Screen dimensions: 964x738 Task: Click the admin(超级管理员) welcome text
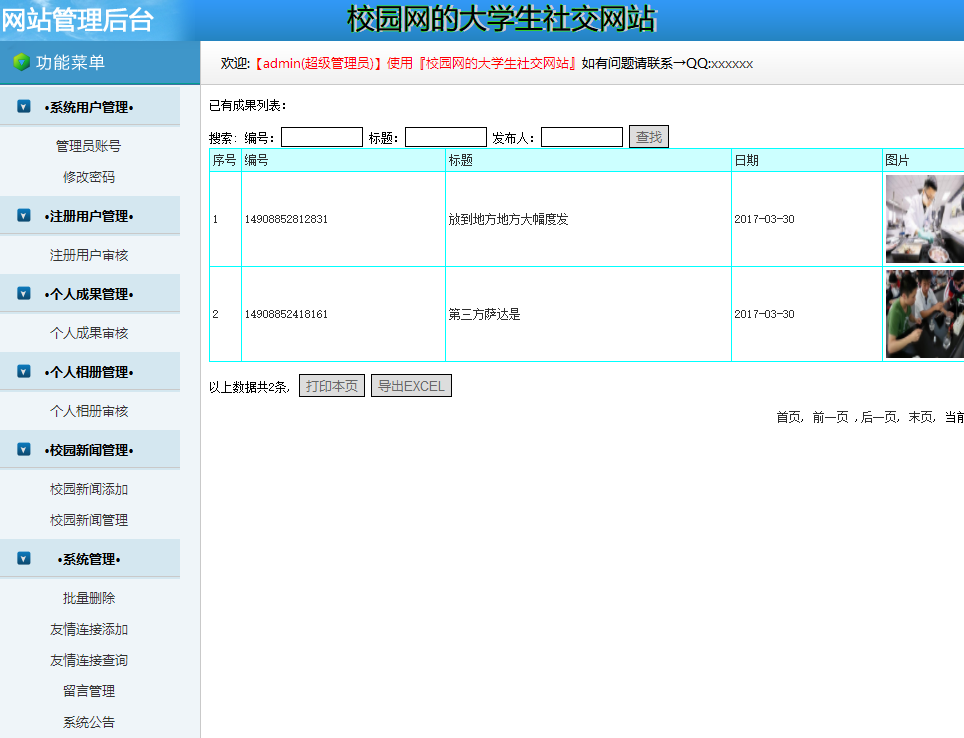[x=317, y=63]
